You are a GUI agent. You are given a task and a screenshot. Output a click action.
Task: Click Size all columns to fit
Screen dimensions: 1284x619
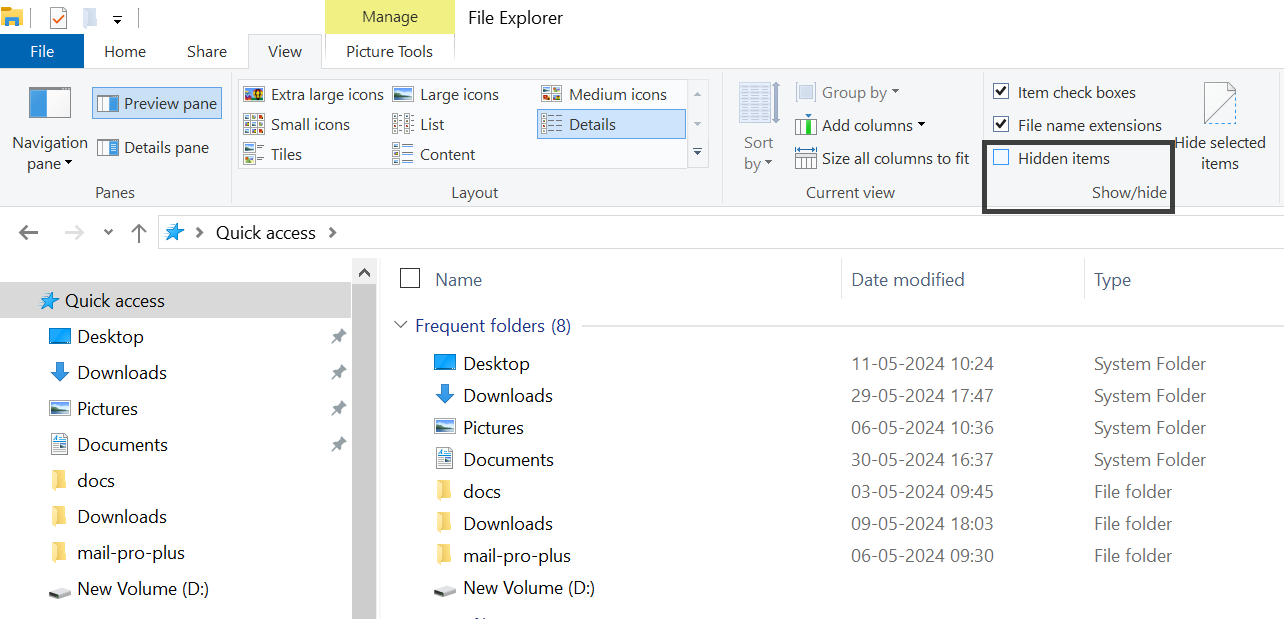883,158
